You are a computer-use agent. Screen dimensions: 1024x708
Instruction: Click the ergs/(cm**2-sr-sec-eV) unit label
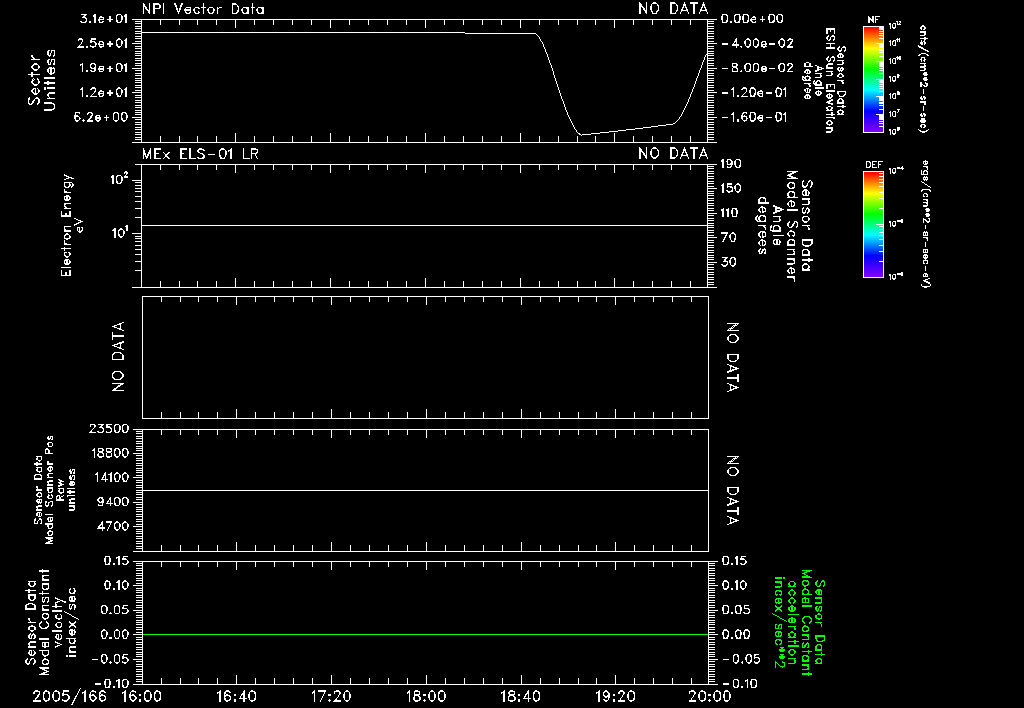click(925, 224)
